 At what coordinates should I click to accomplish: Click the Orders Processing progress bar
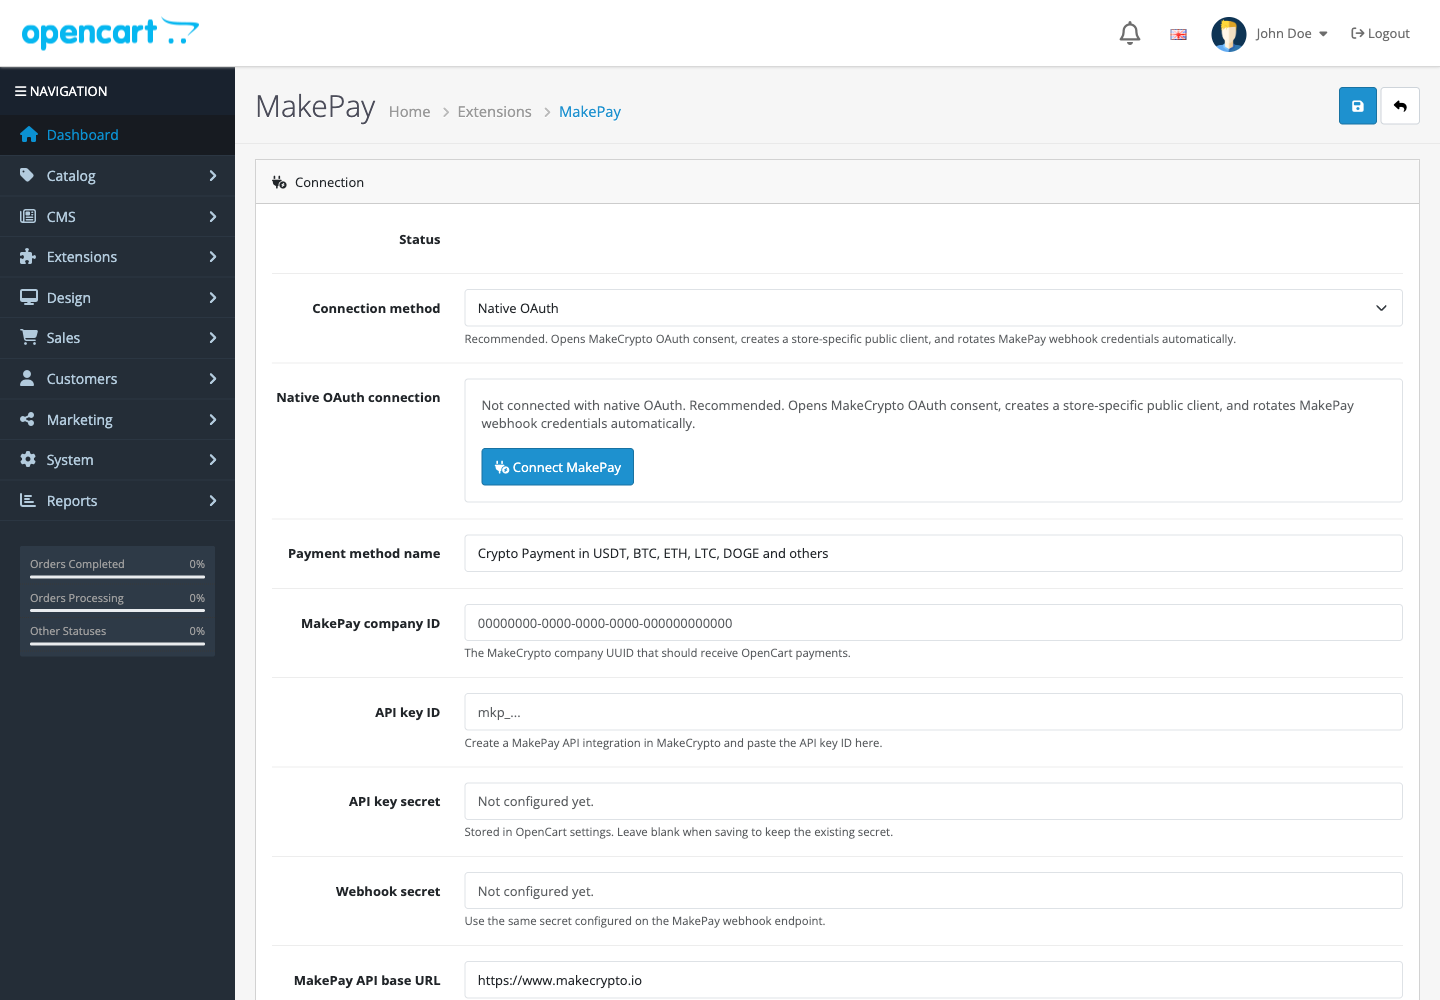coord(117,611)
